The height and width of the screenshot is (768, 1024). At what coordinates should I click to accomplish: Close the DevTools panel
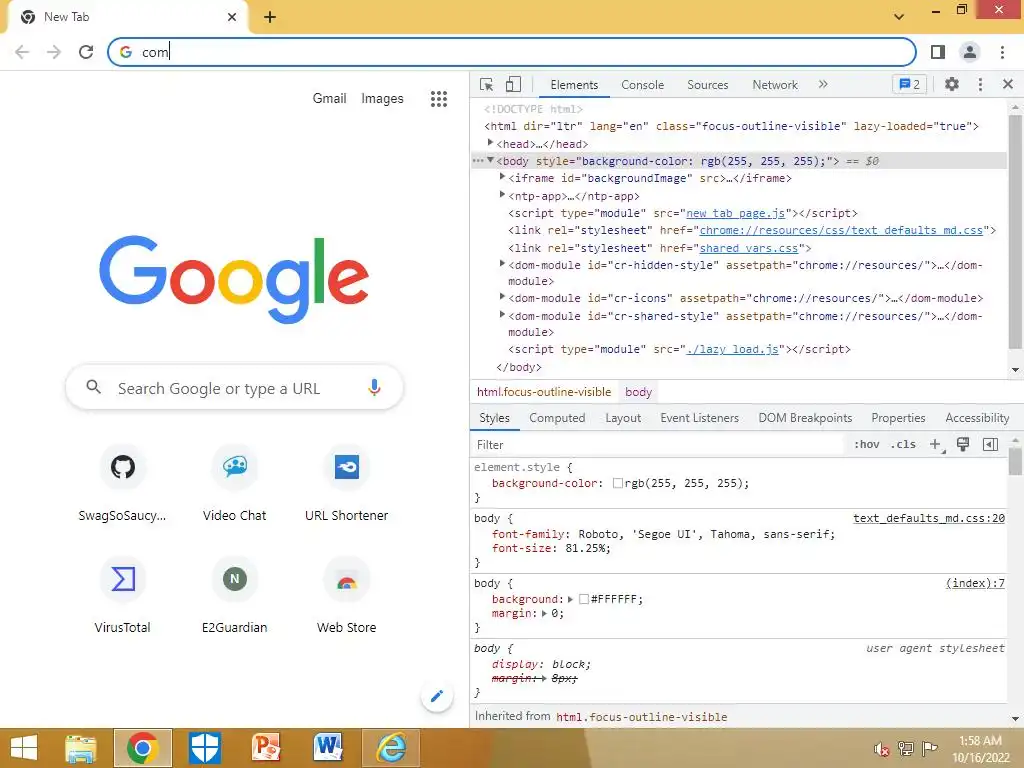click(x=1008, y=84)
